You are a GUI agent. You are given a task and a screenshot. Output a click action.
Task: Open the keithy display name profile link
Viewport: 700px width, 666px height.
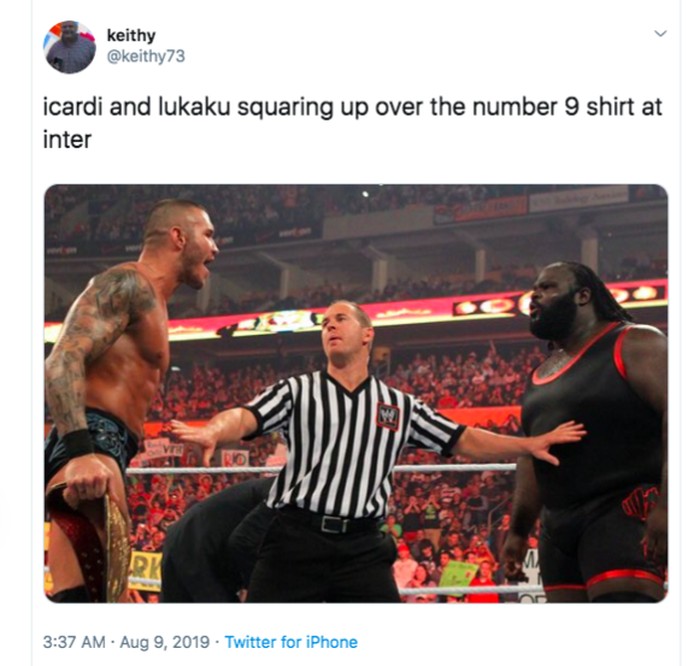pyautogui.click(x=131, y=35)
